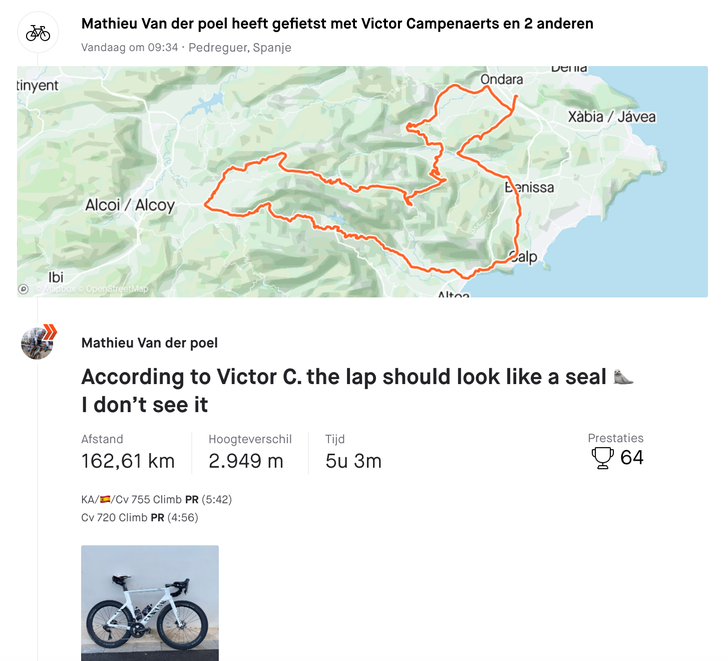Show the '2 anderen' group members
The height and width of the screenshot is (661, 728).
point(558,23)
